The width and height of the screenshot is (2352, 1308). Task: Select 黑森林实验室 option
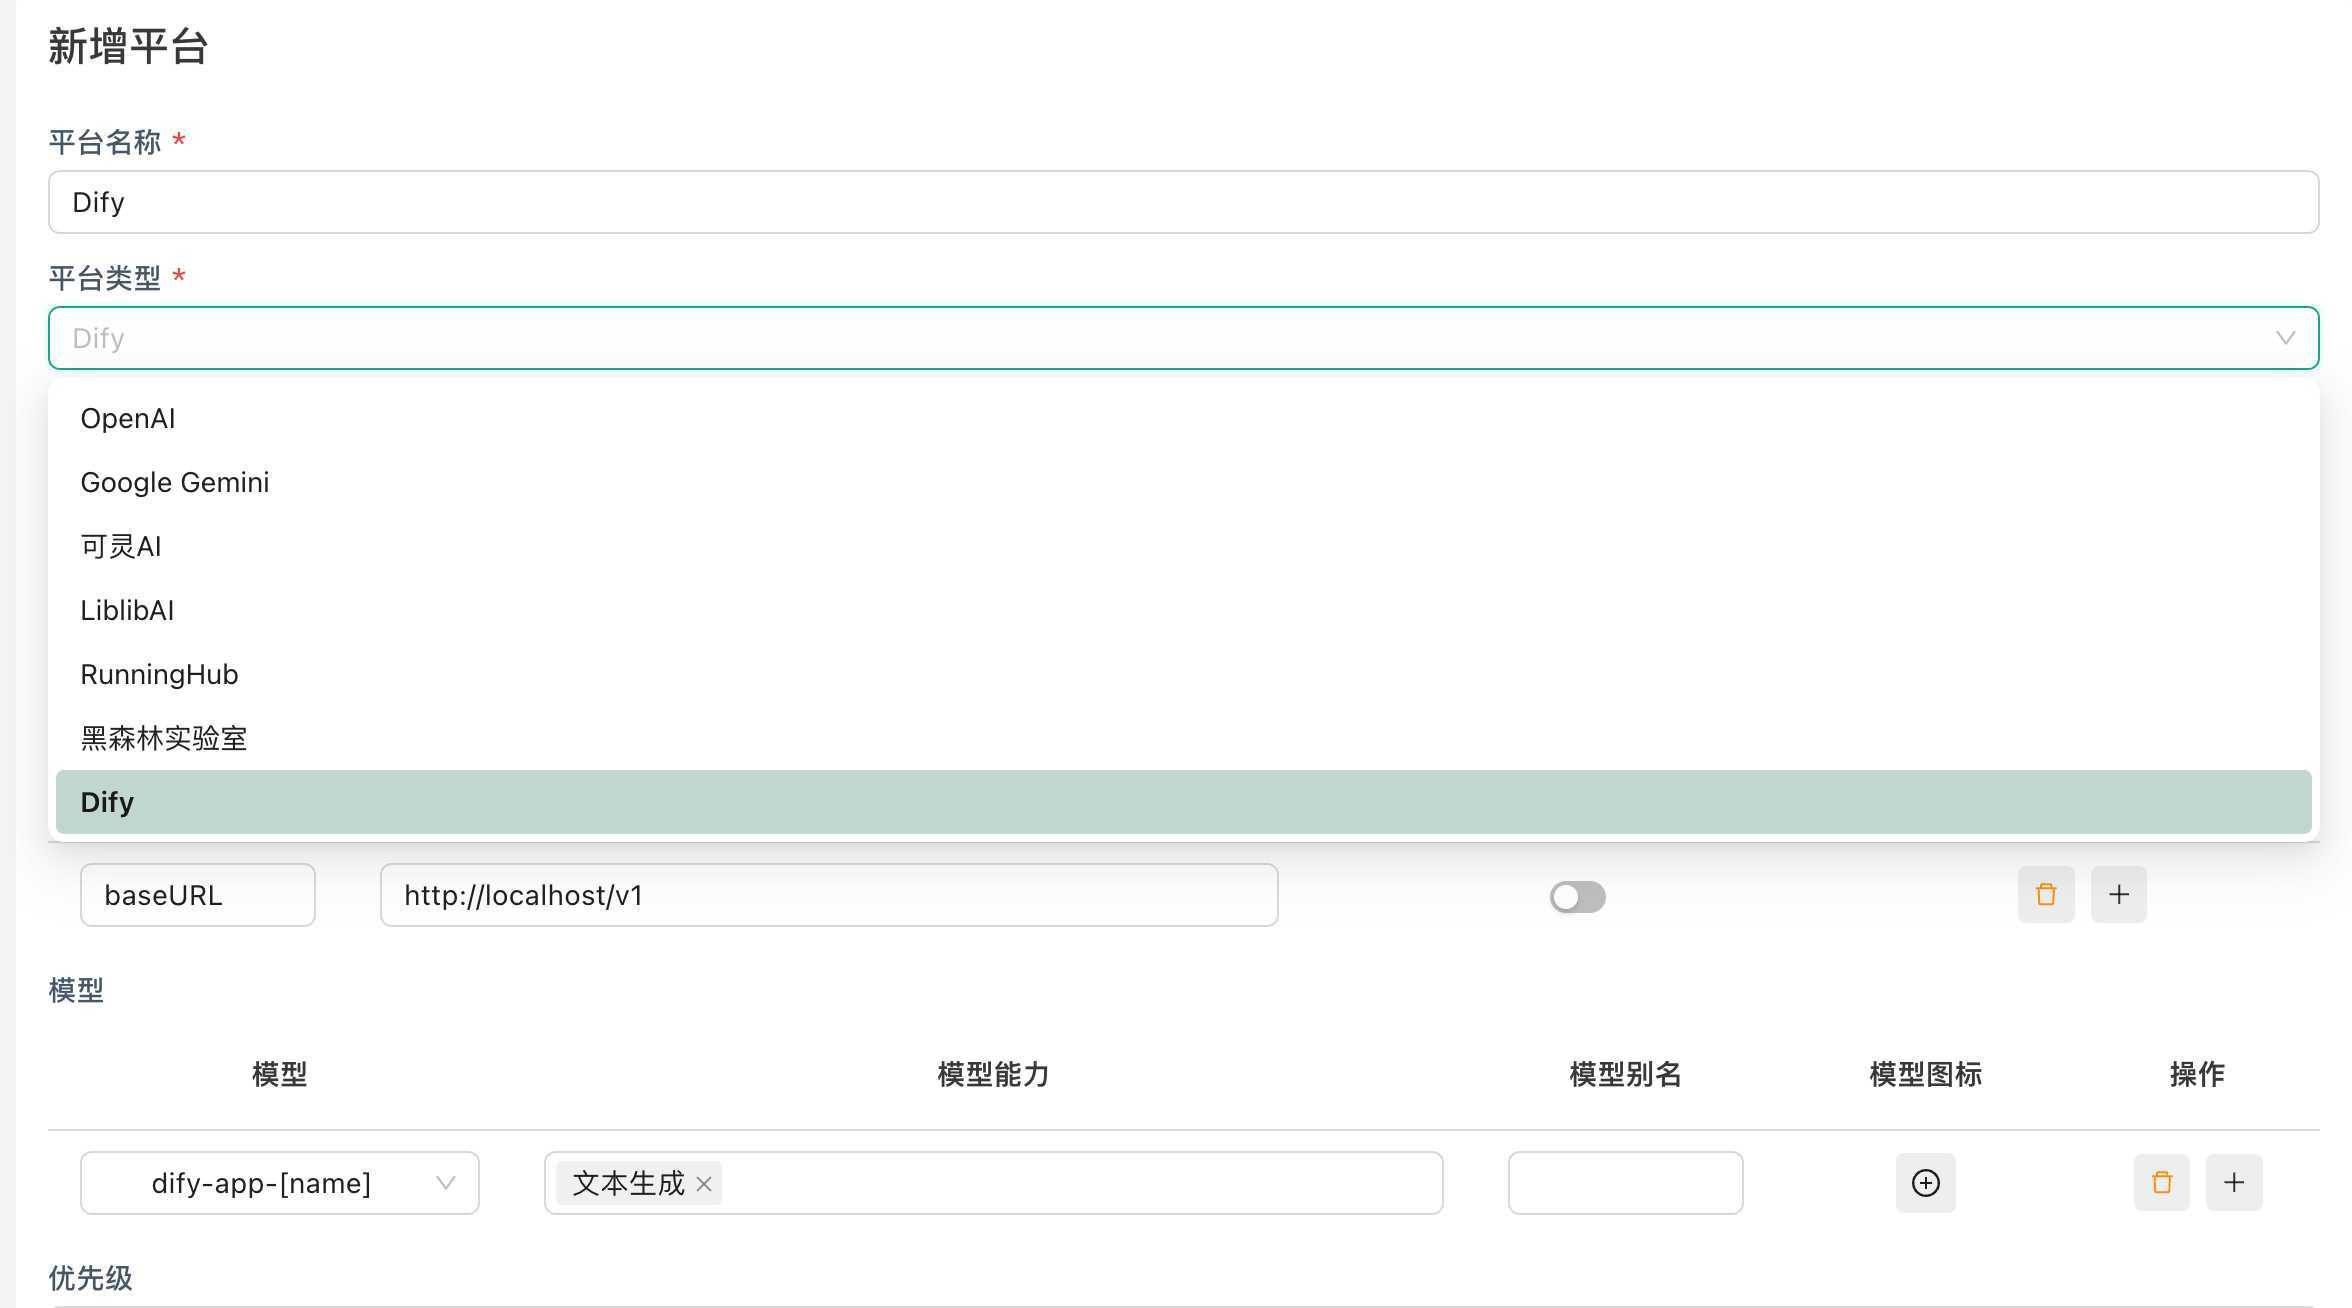[x=1183, y=738]
